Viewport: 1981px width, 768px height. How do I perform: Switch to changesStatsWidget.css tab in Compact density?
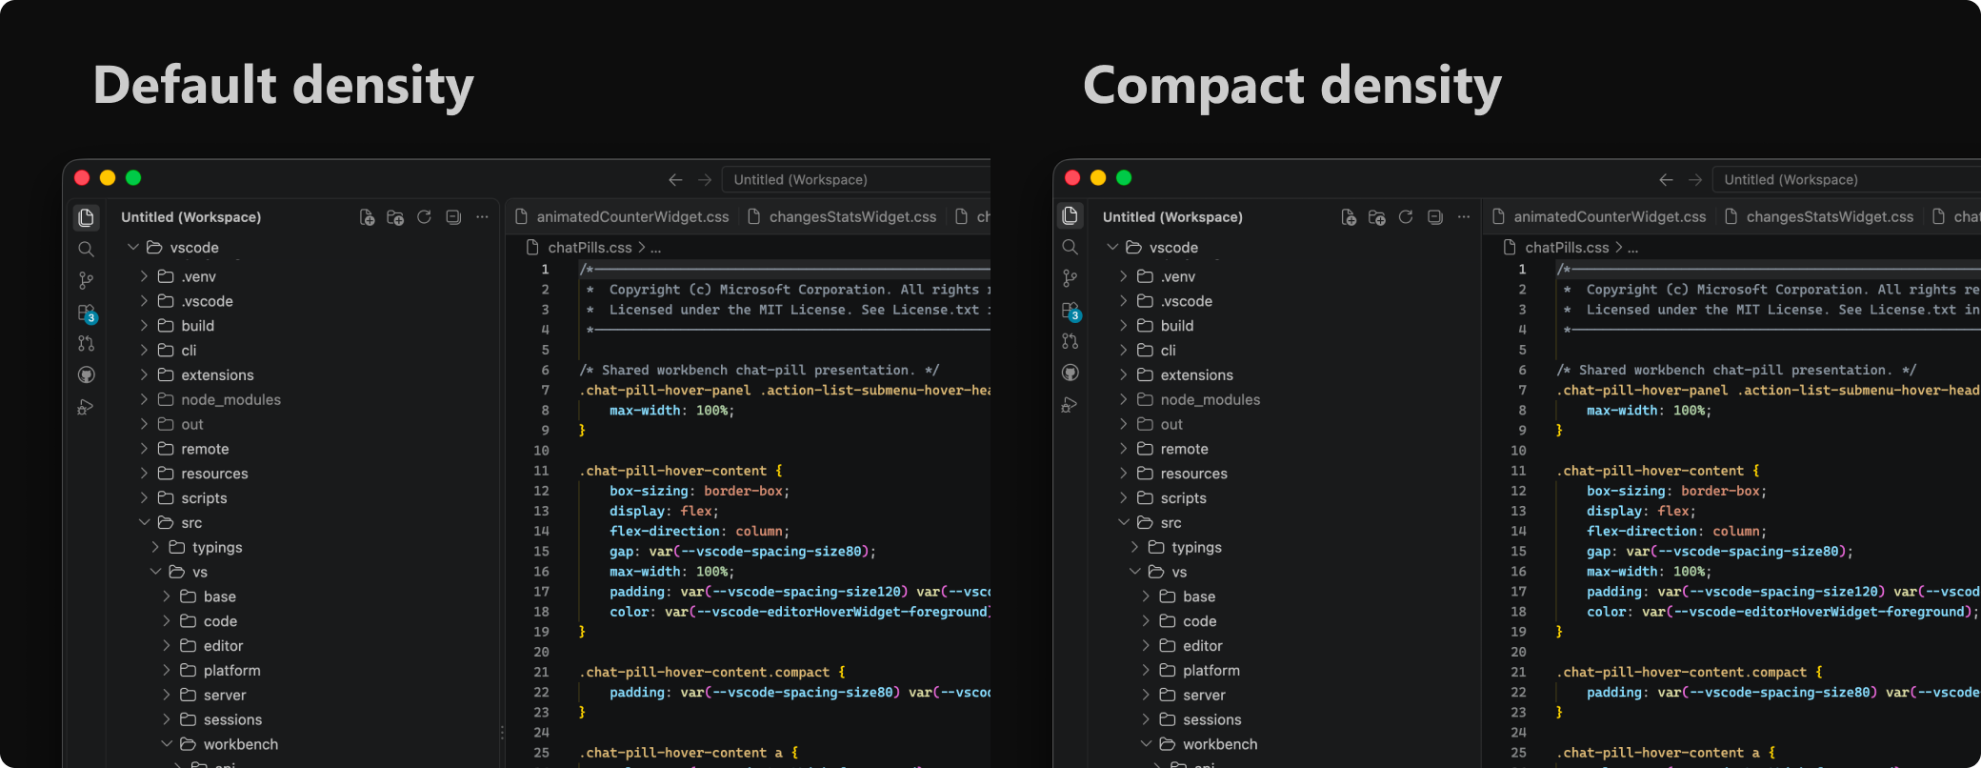pyautogui.click(x=1819, y=217)
